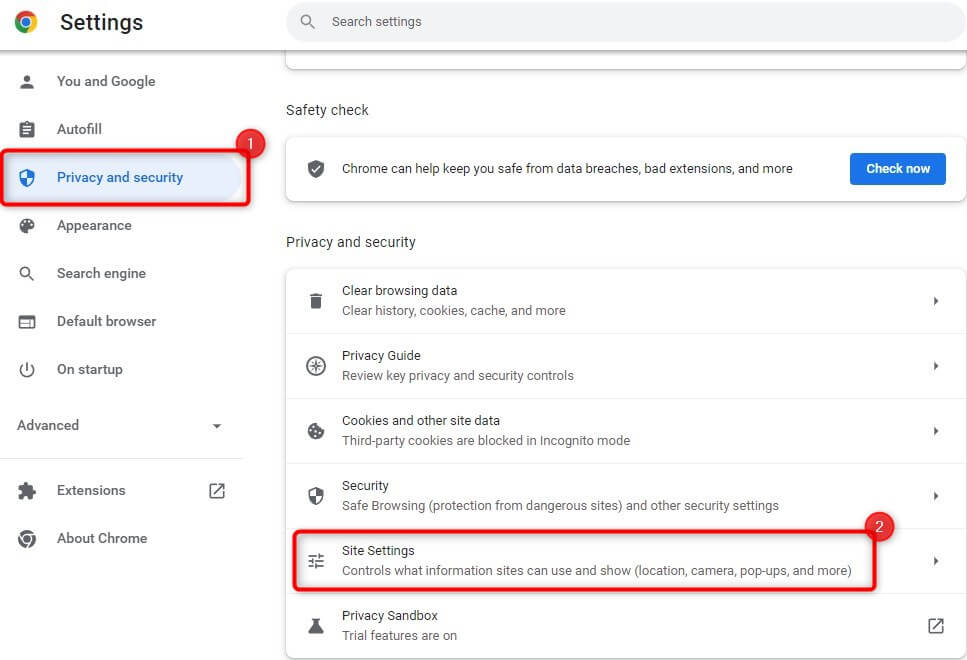
Task: Click the Extensions puzzle piece icon
Action: 27,491
